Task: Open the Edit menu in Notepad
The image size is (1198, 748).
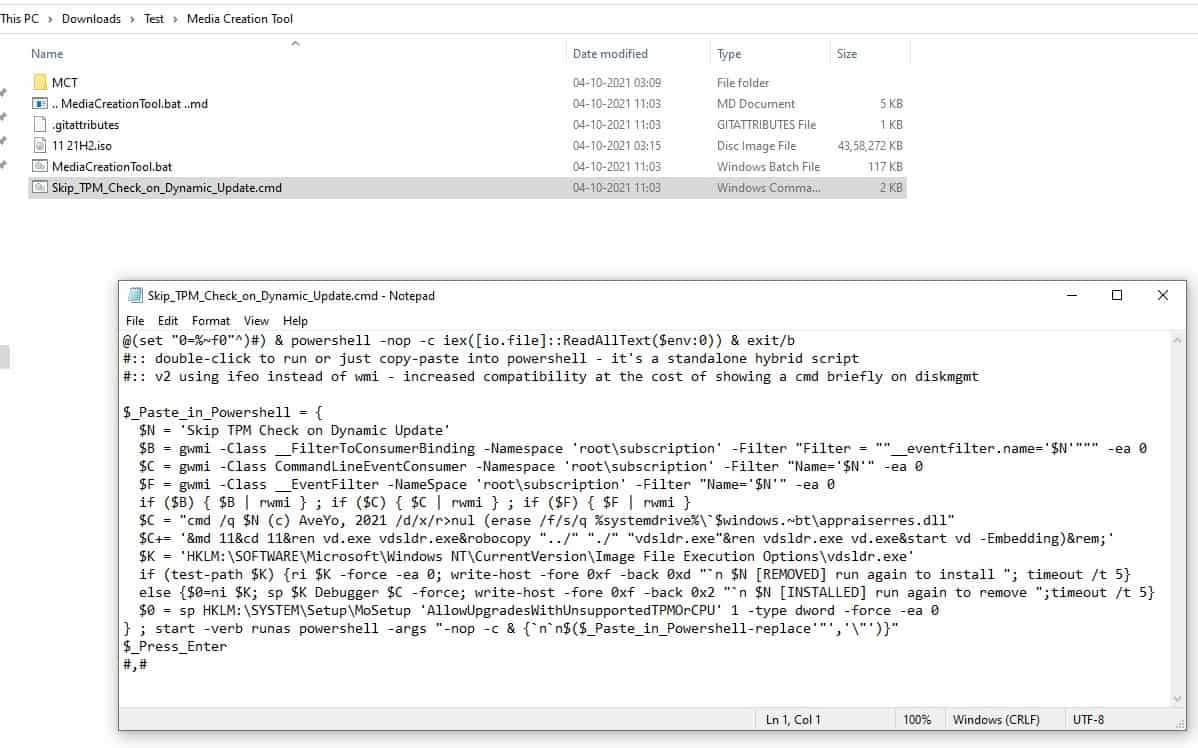Action: tap(167, 321)
